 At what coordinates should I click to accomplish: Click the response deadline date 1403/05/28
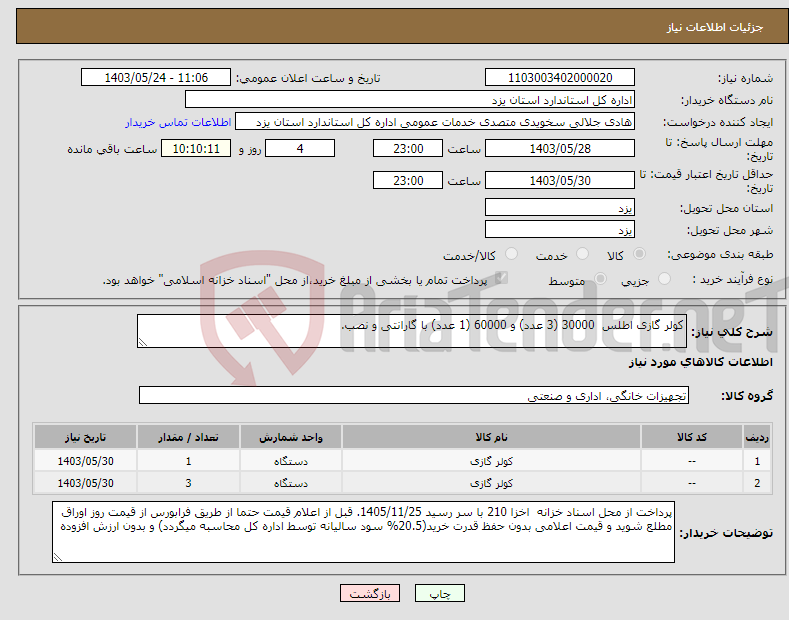tap(560, 148)
